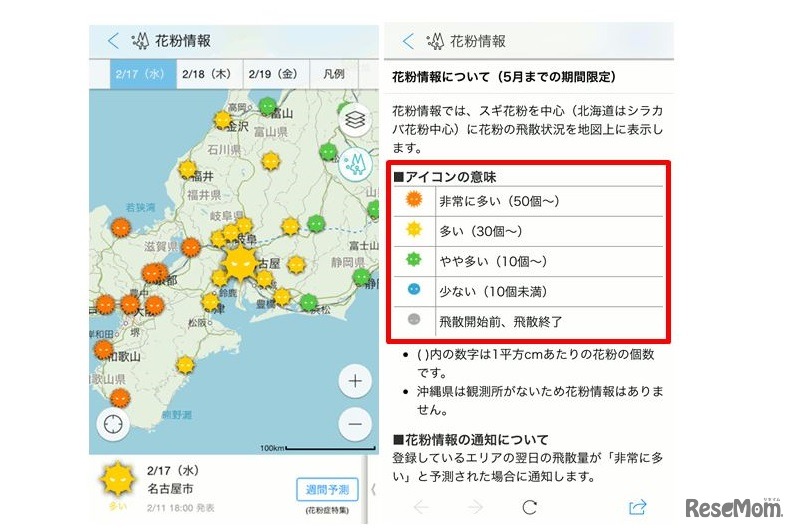This screenshot has width=796, height=531.
Task: Click the orange legend icon for very high
Action: coord(414,199)
